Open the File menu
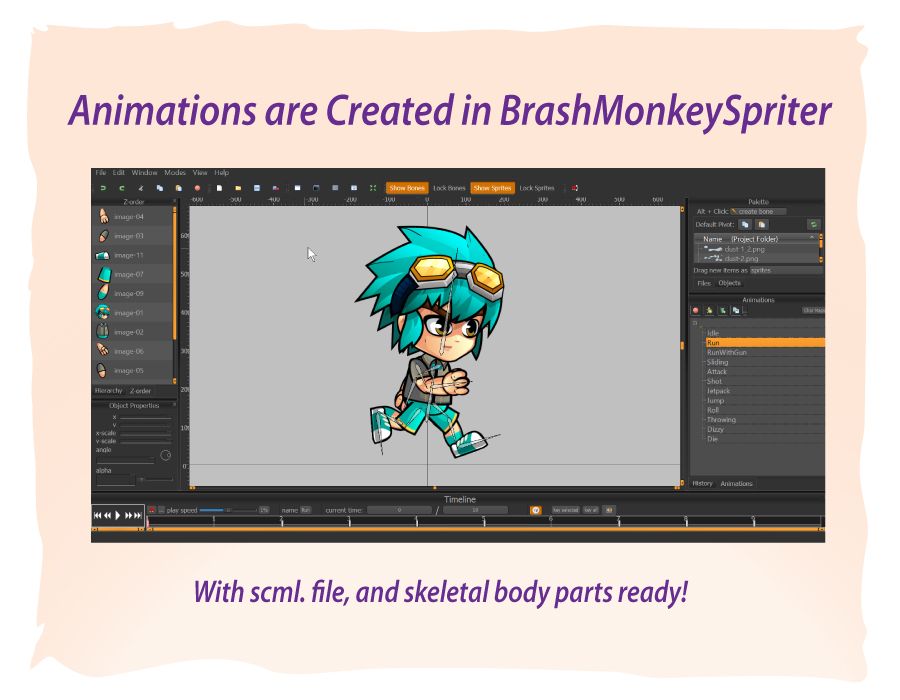This screenshot has height=700, width=900. pos(101,173)
